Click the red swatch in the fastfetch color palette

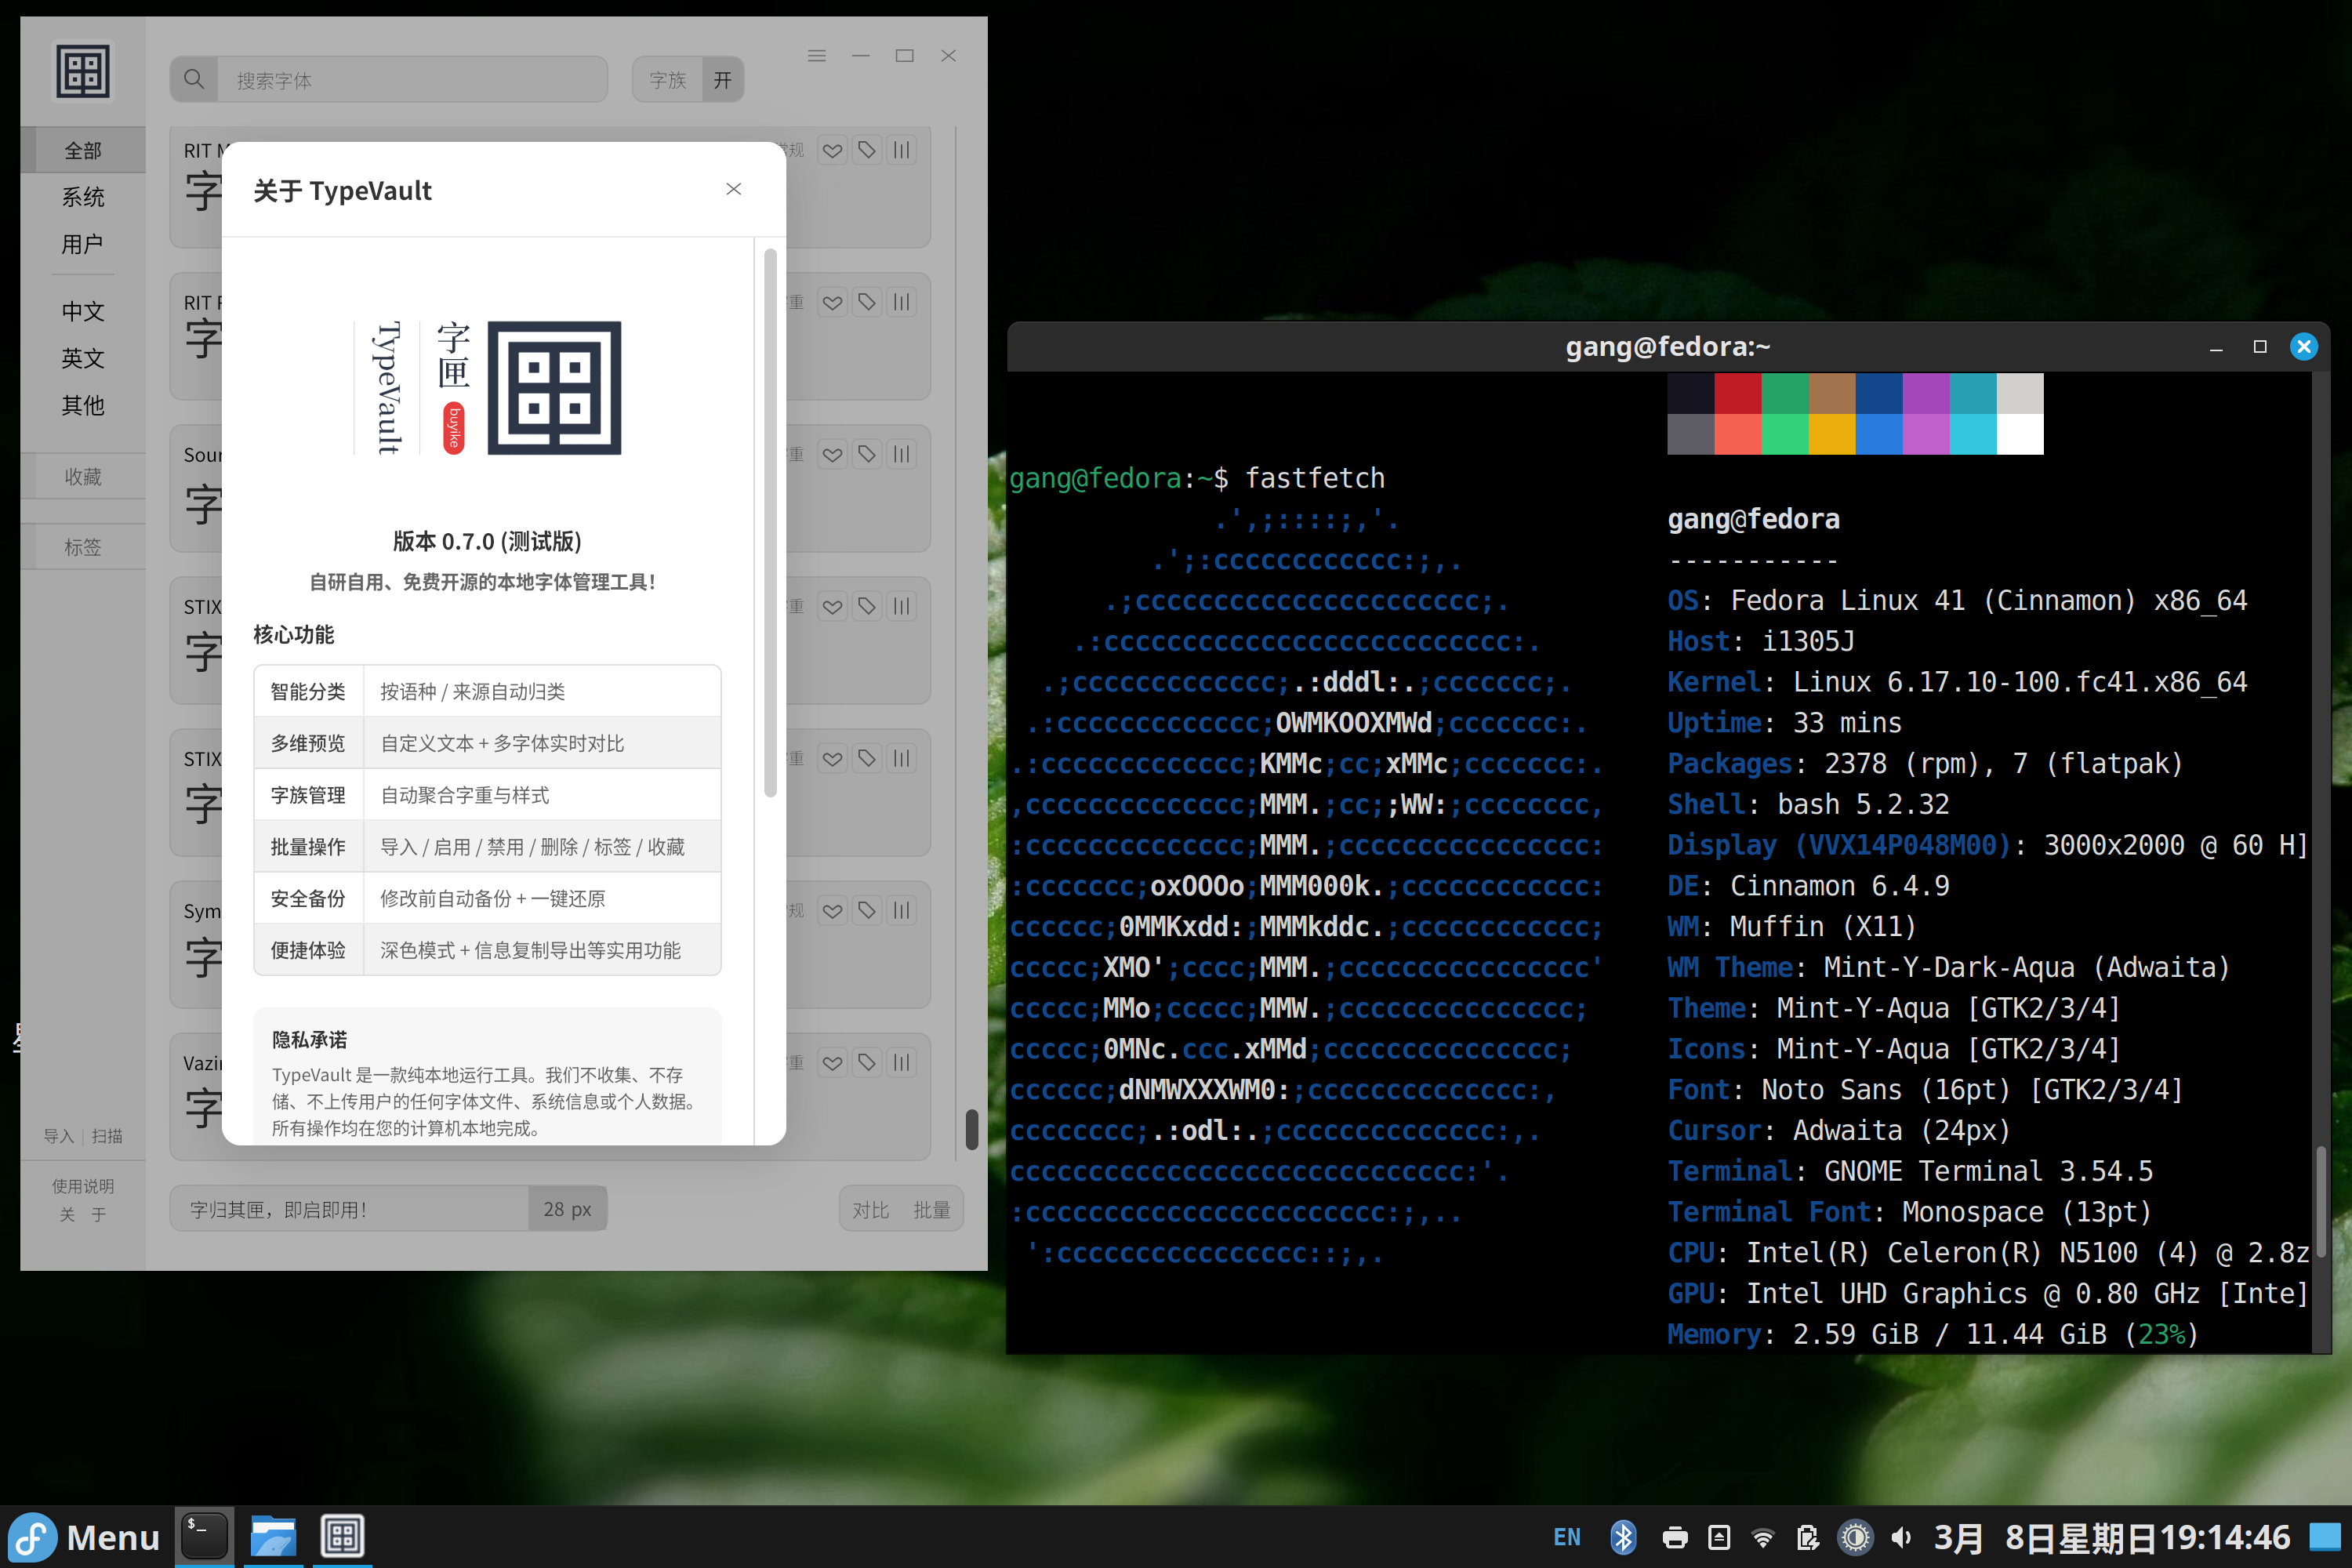(1738, 394)
